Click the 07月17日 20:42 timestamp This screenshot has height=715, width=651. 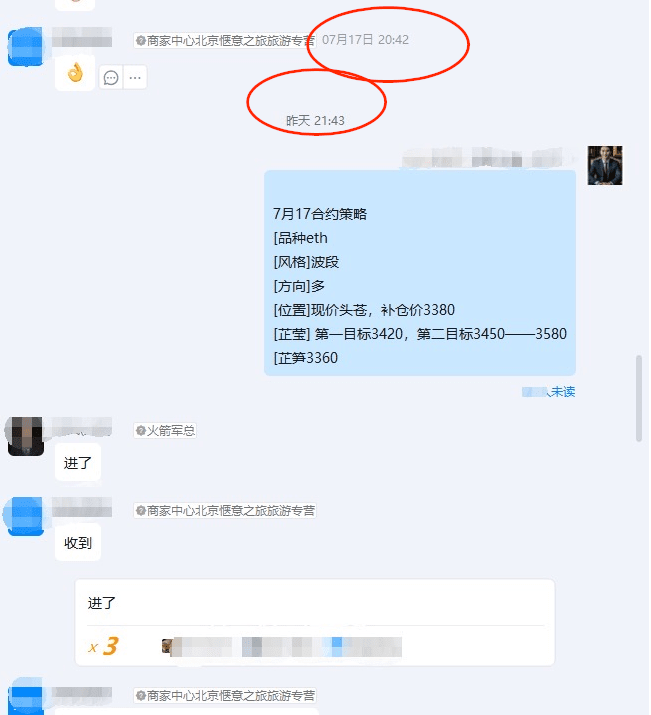[x=365, y=40]
